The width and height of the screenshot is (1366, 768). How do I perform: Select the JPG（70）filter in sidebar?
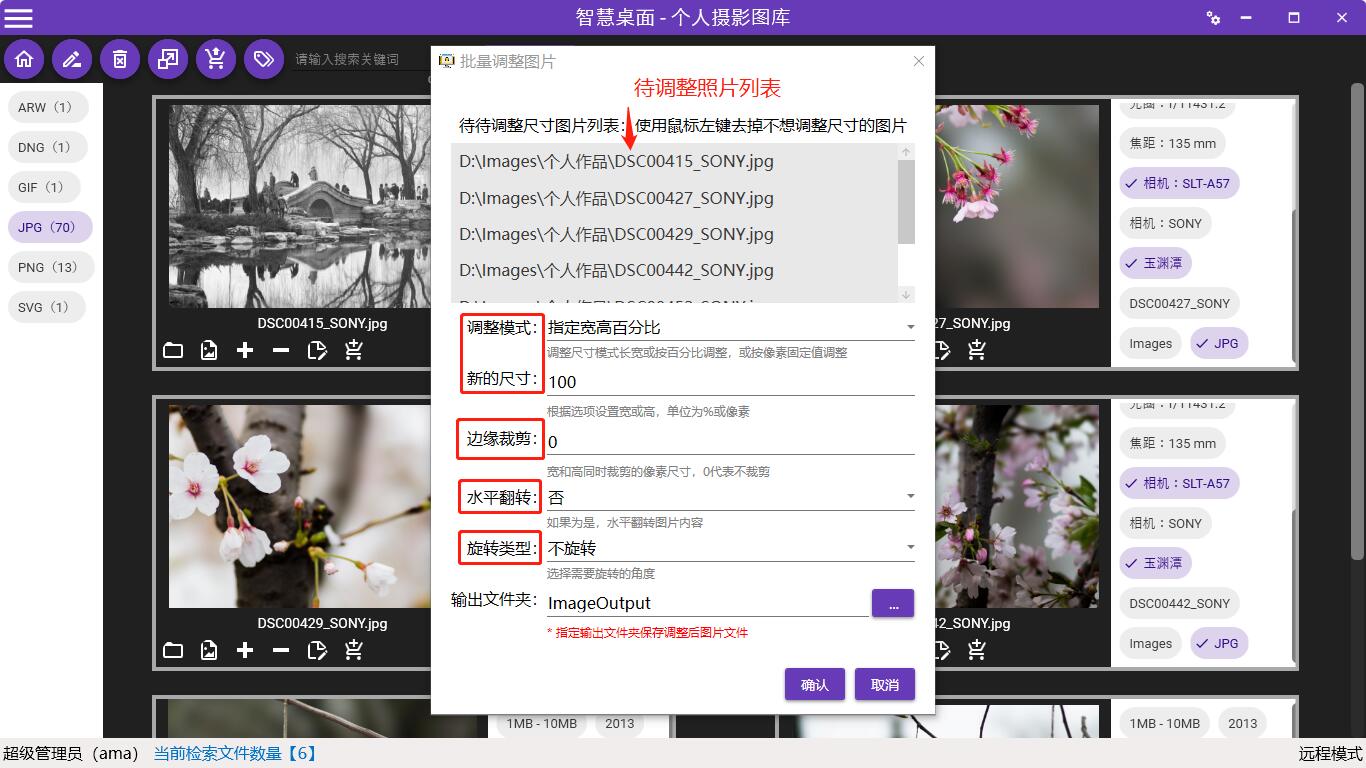click(48, 227)
